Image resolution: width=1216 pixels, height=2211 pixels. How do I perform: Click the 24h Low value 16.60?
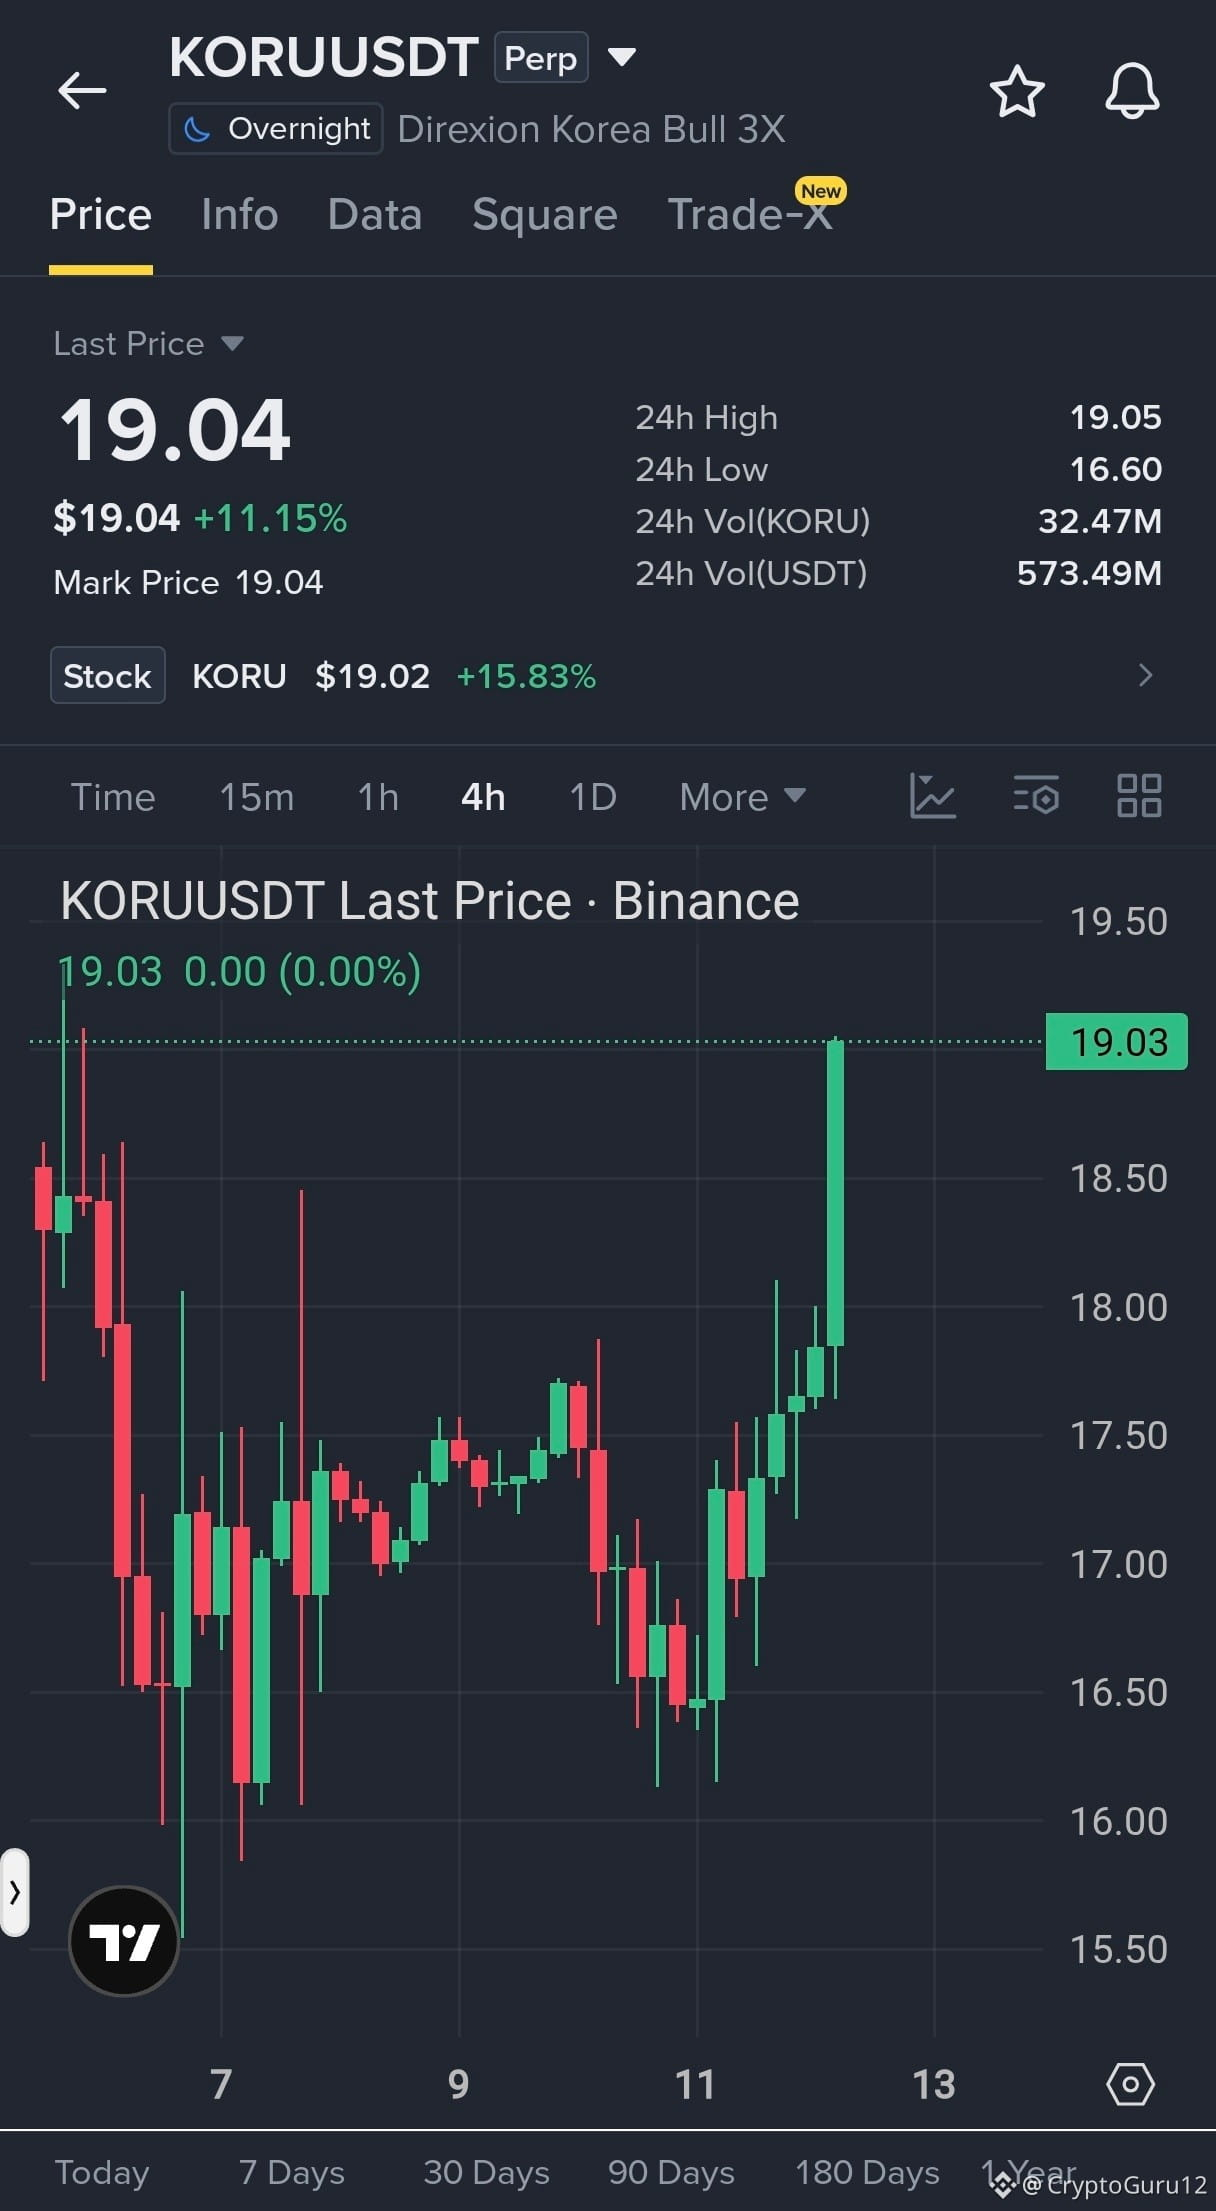[1116, 469]
